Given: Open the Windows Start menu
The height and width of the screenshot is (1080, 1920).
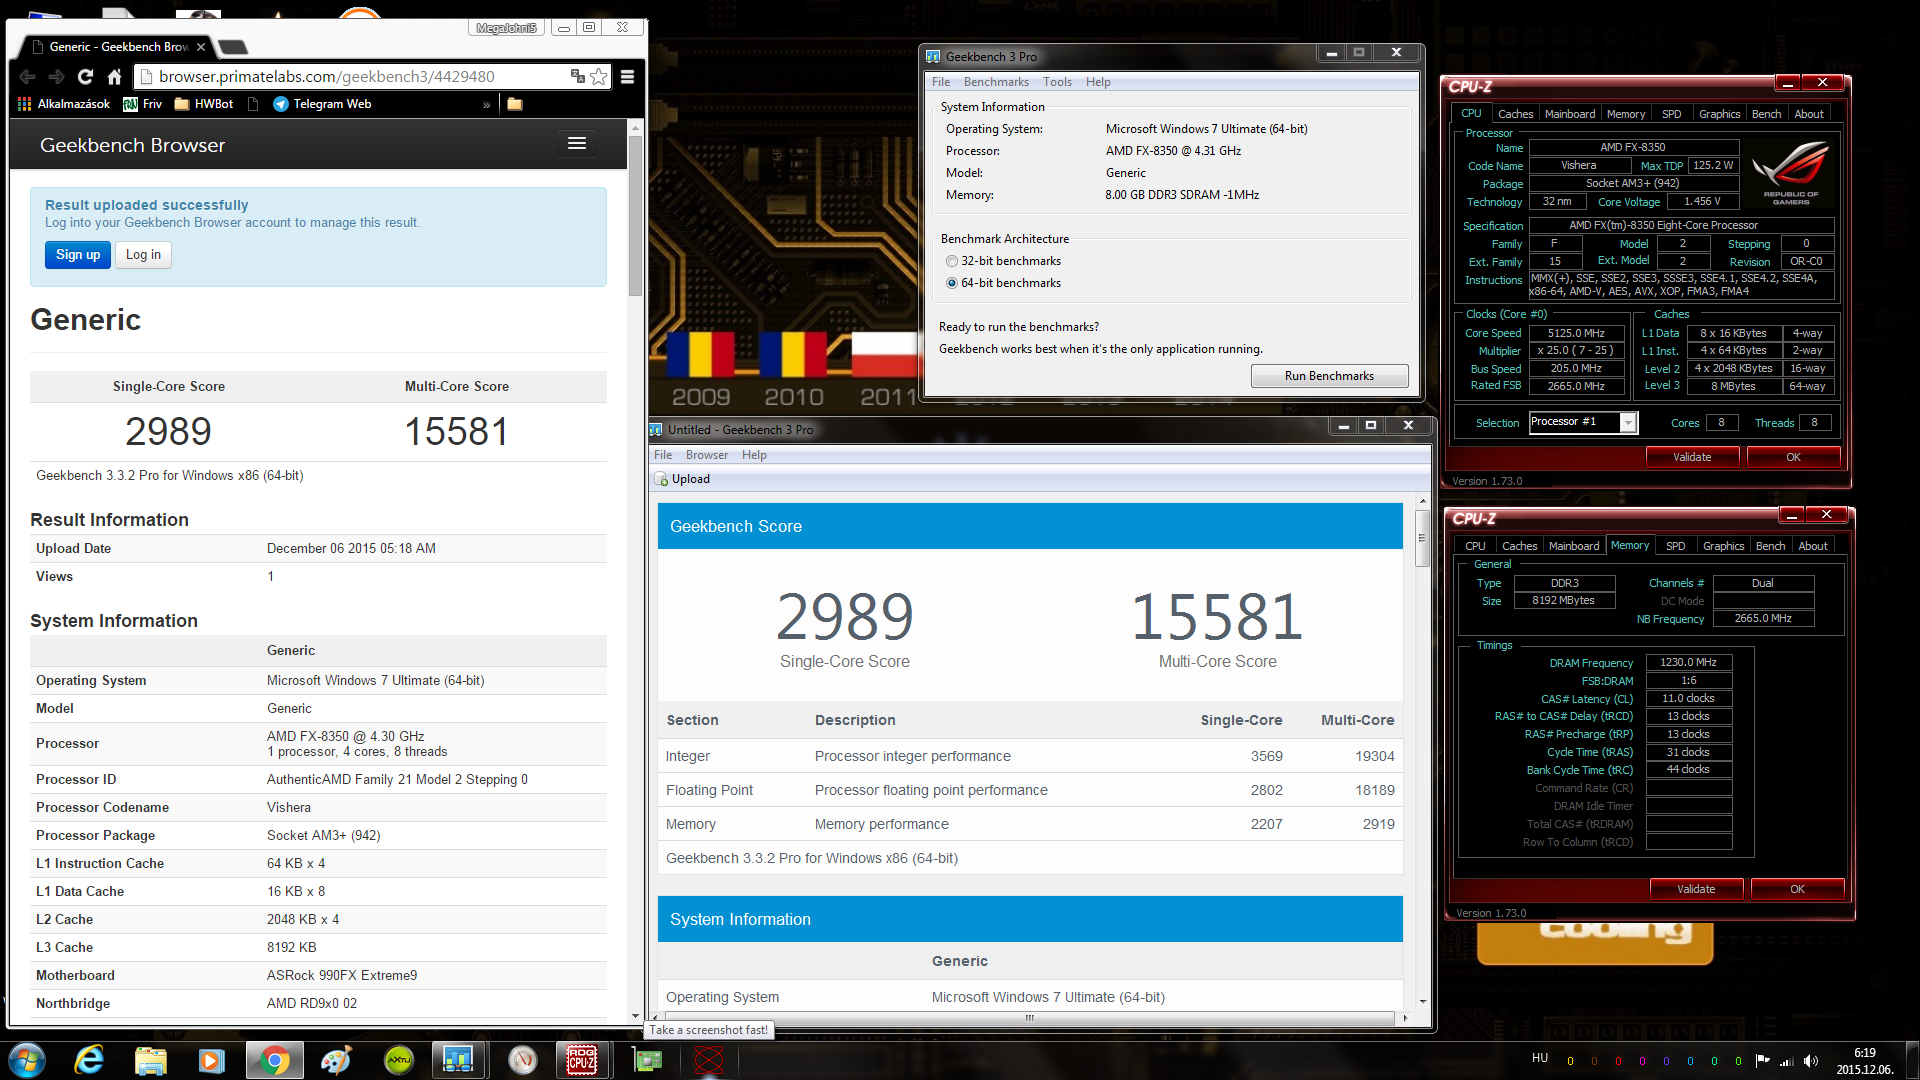Looking at the screenshot, I should coord(27,1060).
